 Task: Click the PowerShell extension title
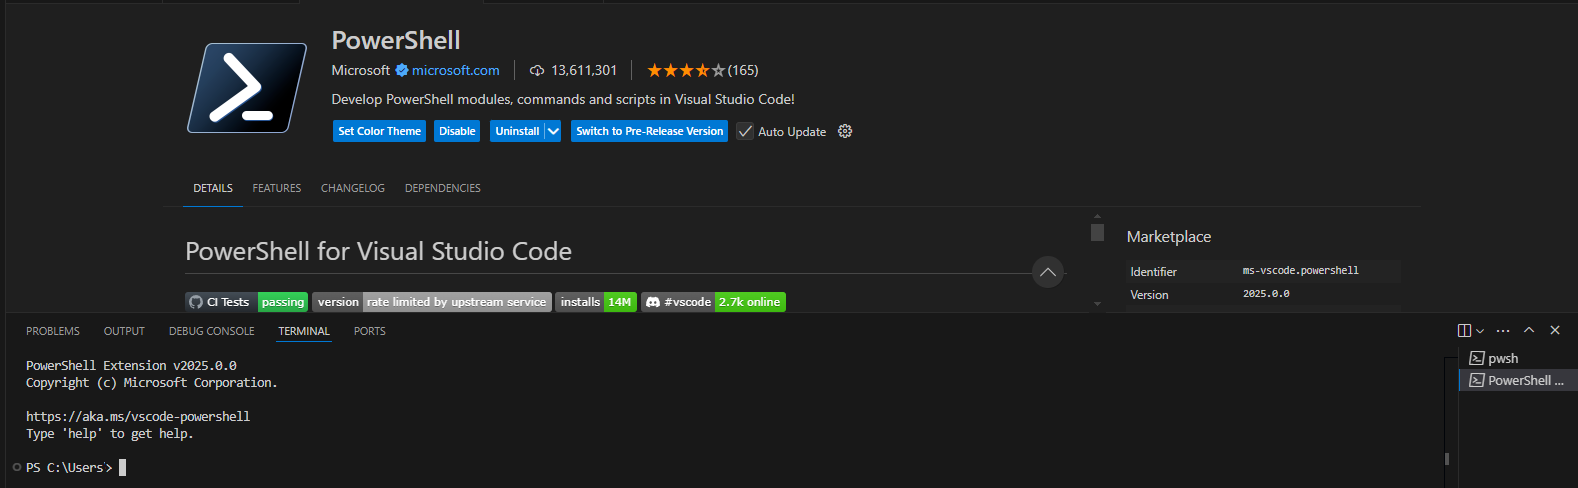coord(396,40)
